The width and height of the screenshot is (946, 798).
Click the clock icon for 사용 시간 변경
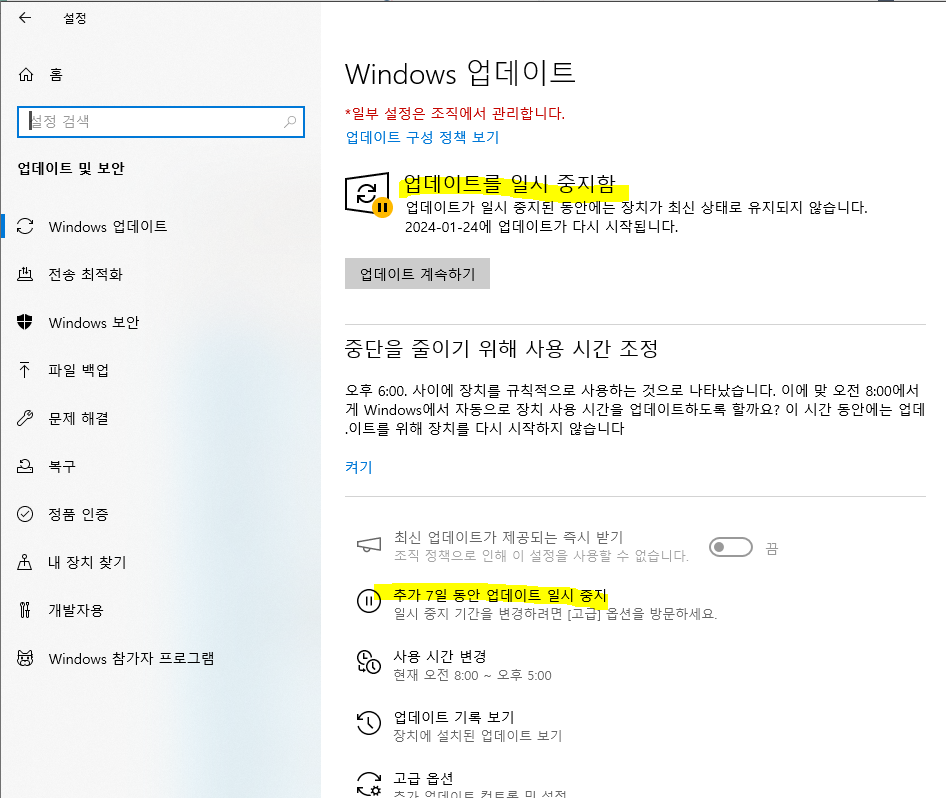coord(369,662)
